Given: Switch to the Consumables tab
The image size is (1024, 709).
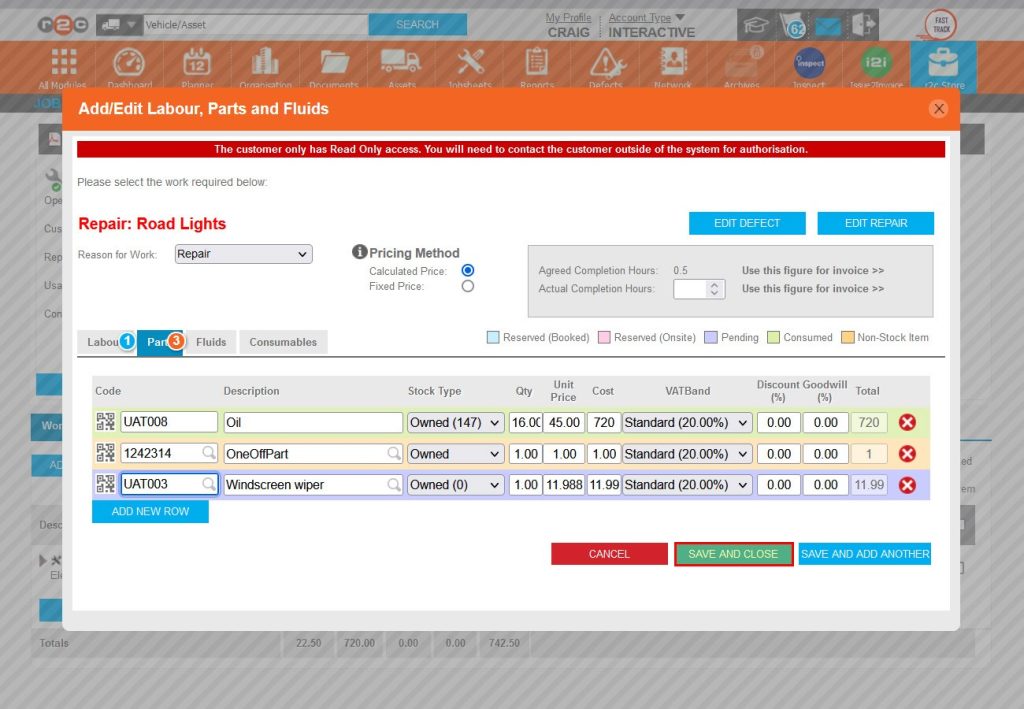Looking at the screenshot, I should click(x=283, y=342).
